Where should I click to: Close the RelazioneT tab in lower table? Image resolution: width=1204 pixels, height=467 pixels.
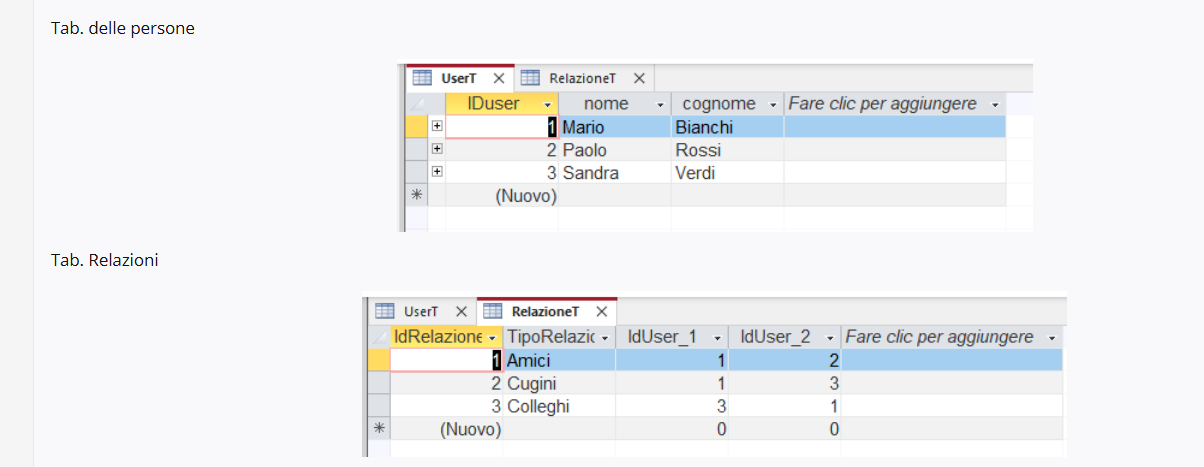[601, 312]
